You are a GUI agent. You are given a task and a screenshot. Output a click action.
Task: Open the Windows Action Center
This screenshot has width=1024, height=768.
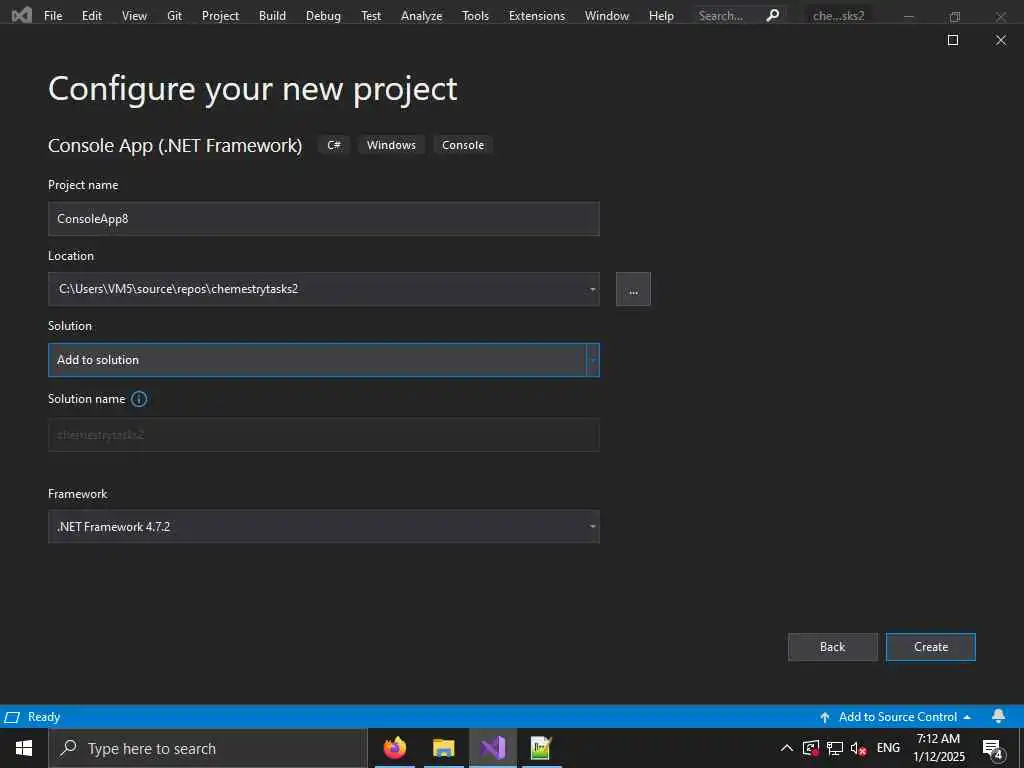coord(993,749)
